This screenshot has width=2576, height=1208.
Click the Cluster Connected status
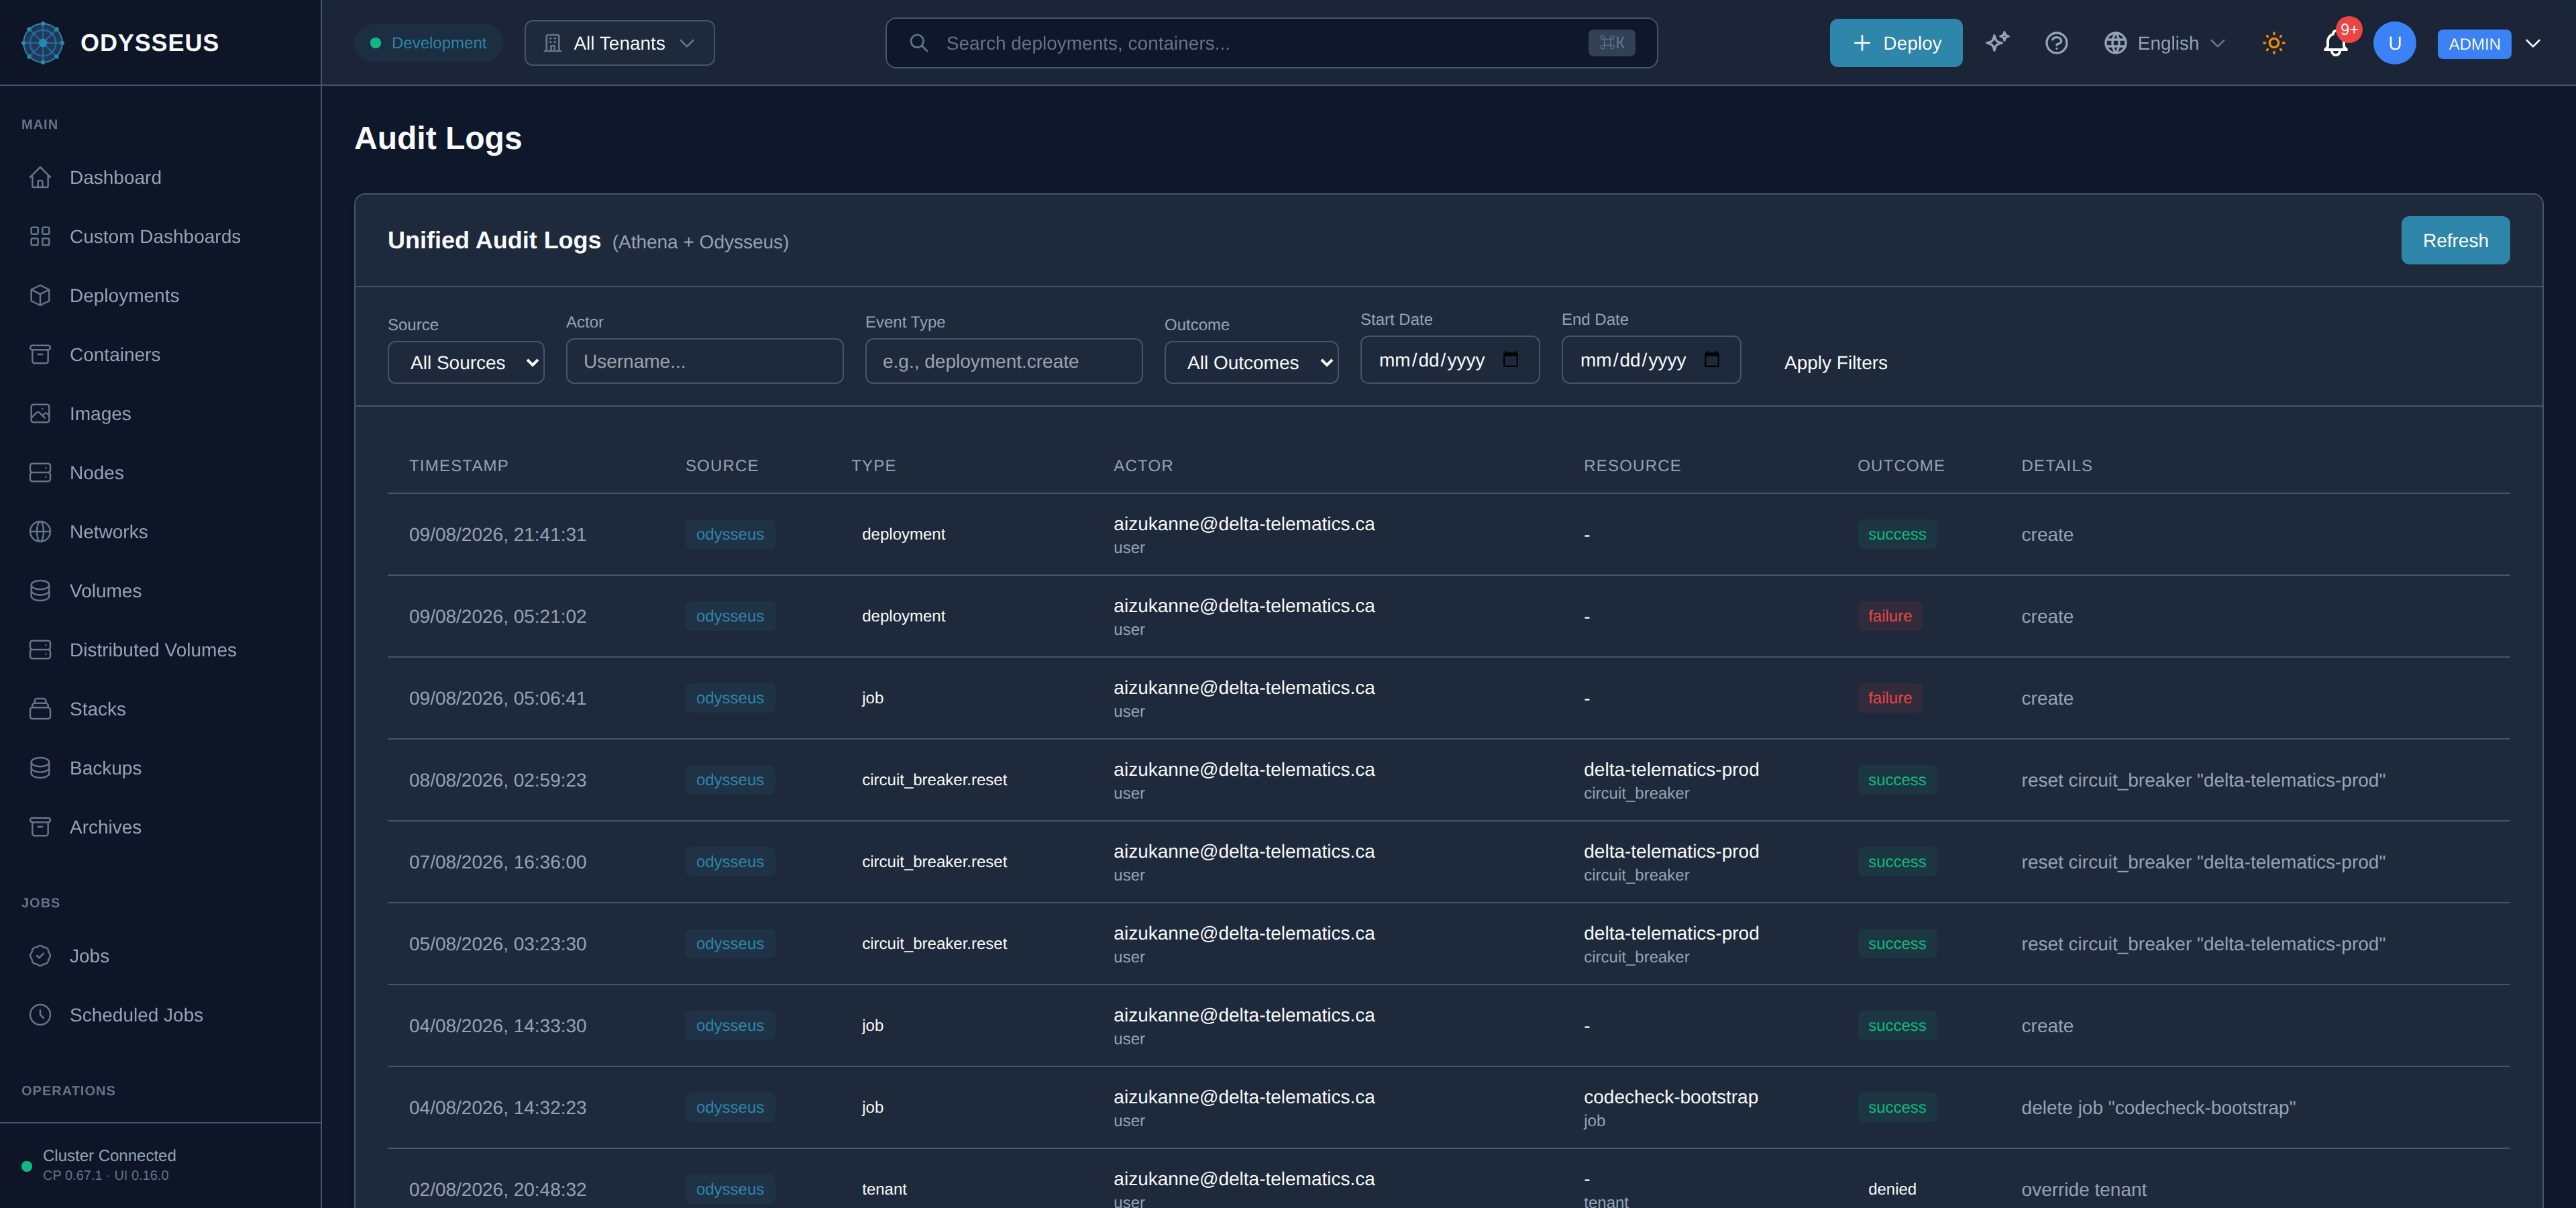point(109,1155)
